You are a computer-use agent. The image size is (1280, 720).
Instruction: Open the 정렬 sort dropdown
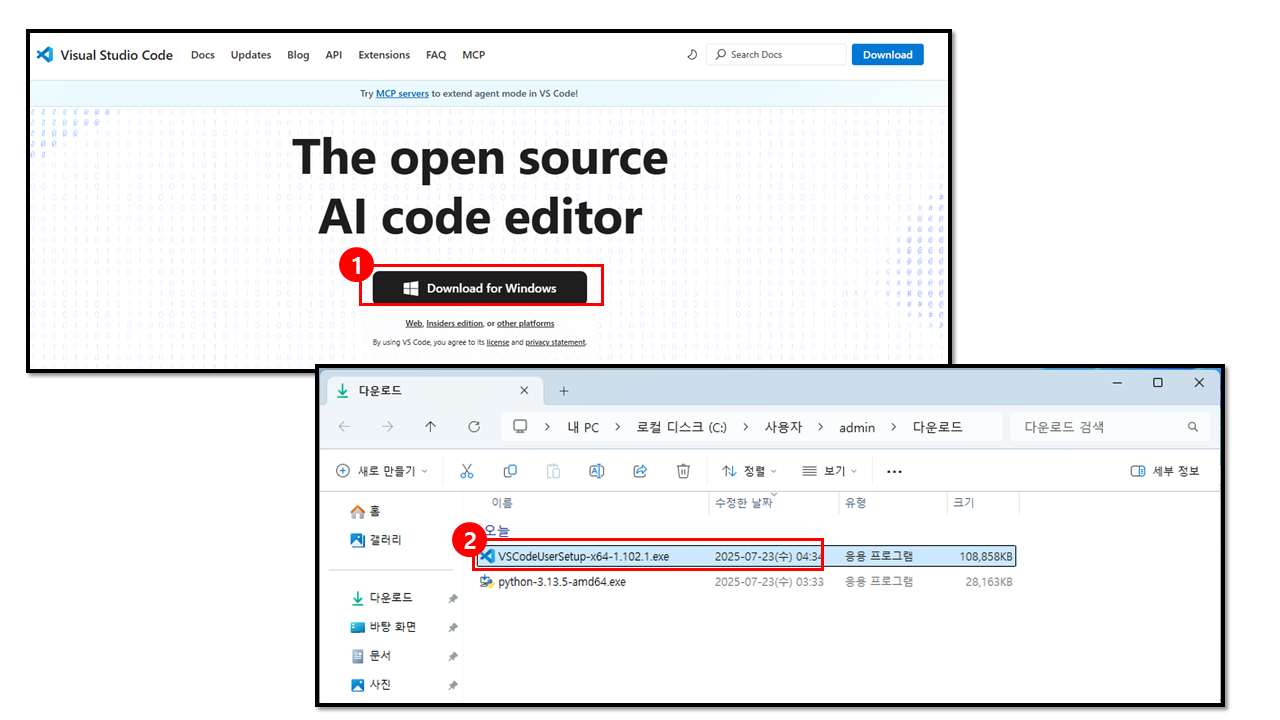point(750,471)
